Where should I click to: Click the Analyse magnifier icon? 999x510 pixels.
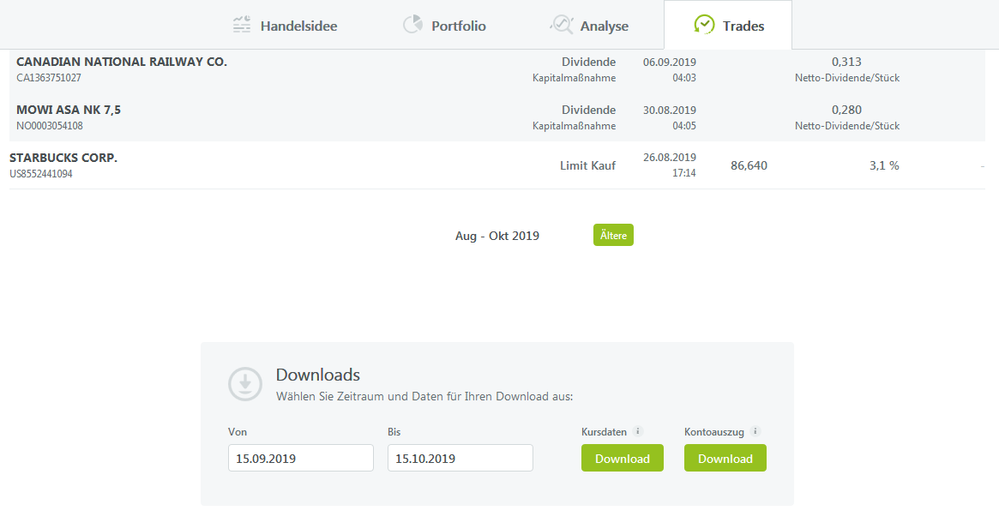pyautogui.click(x=562, y=25)
